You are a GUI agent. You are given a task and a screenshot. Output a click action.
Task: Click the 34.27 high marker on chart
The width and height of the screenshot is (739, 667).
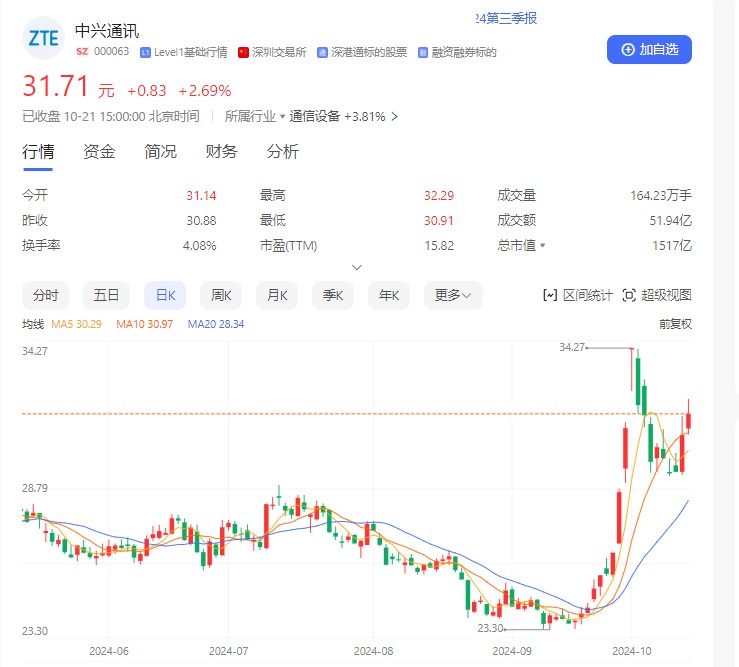click(572, 347)
